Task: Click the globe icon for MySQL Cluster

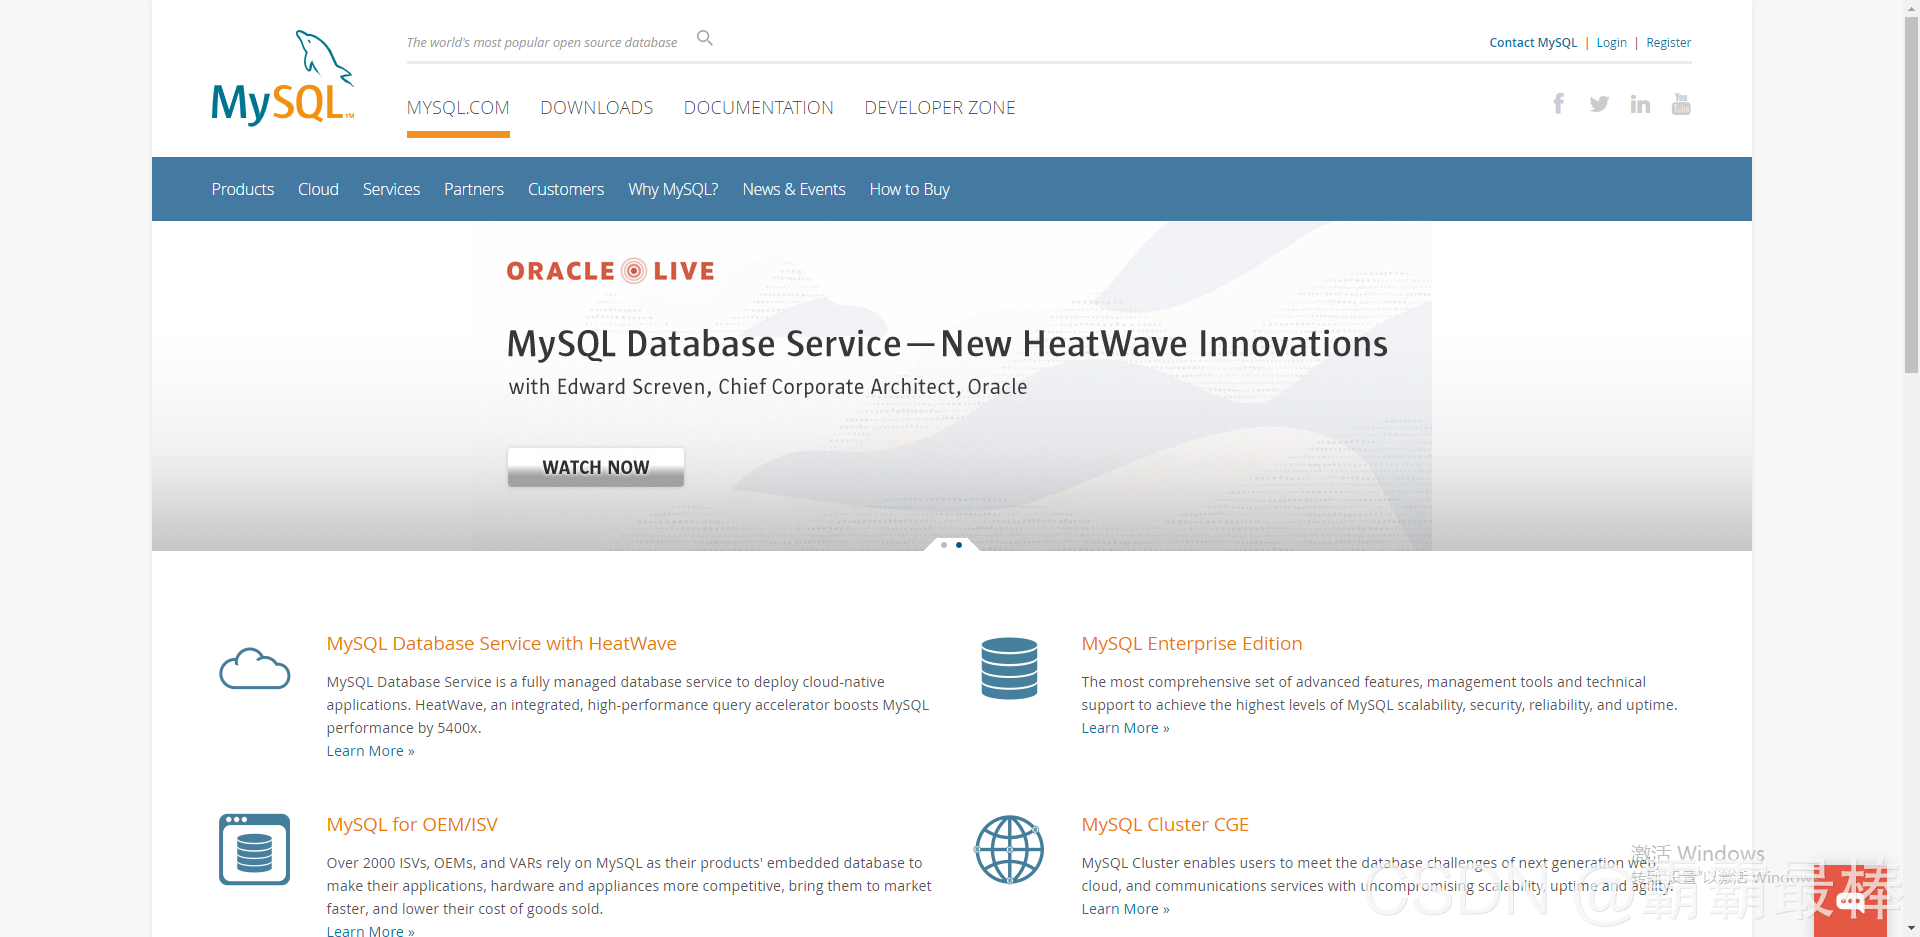Action: [1010, 849]
